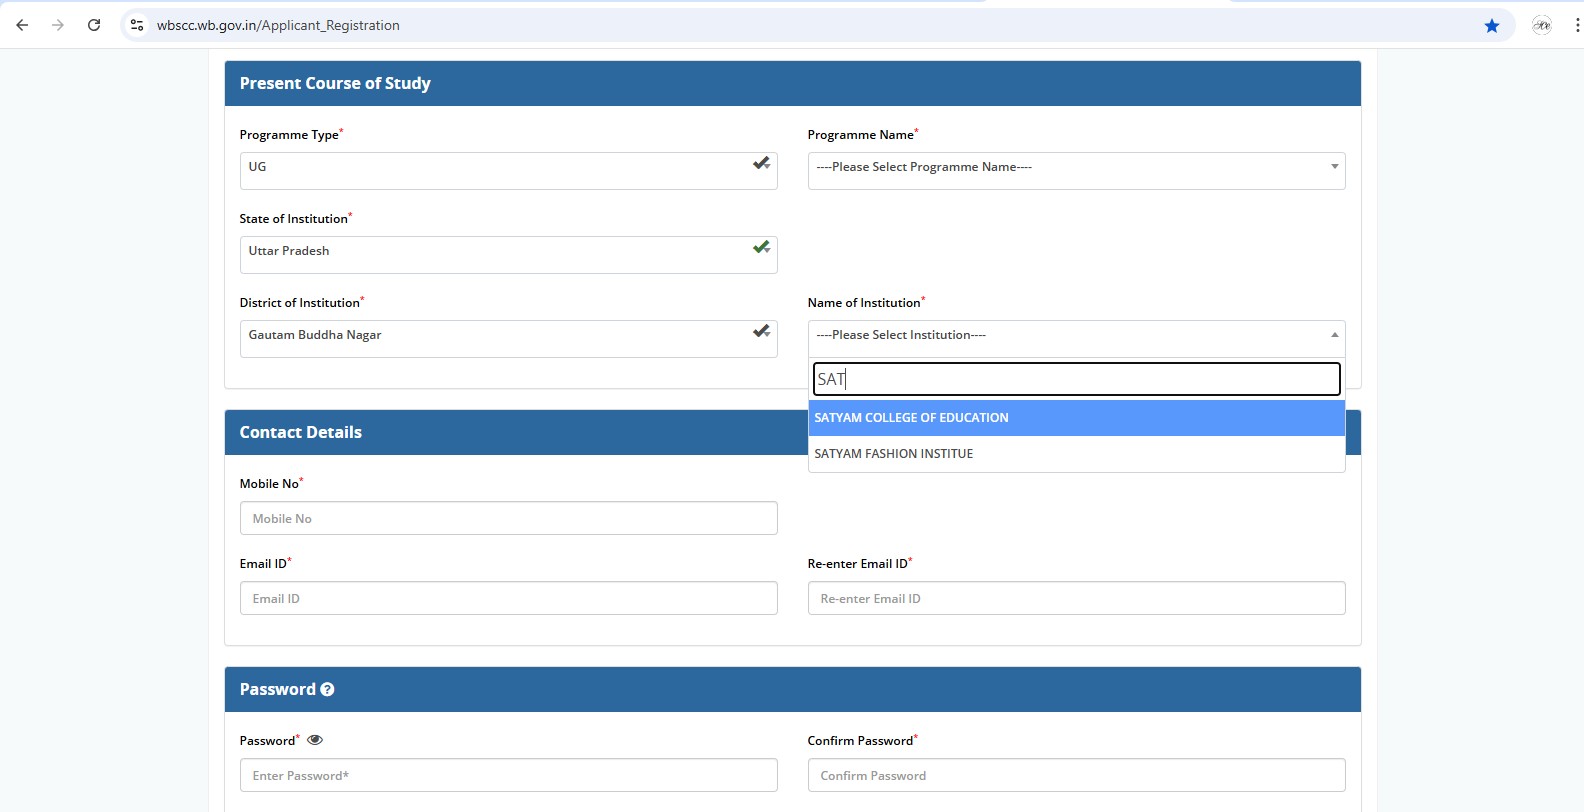The width and height of the screenshot is (1584, 812).
Task: Open the Programme Type UG dropdown
Action: 507,169
